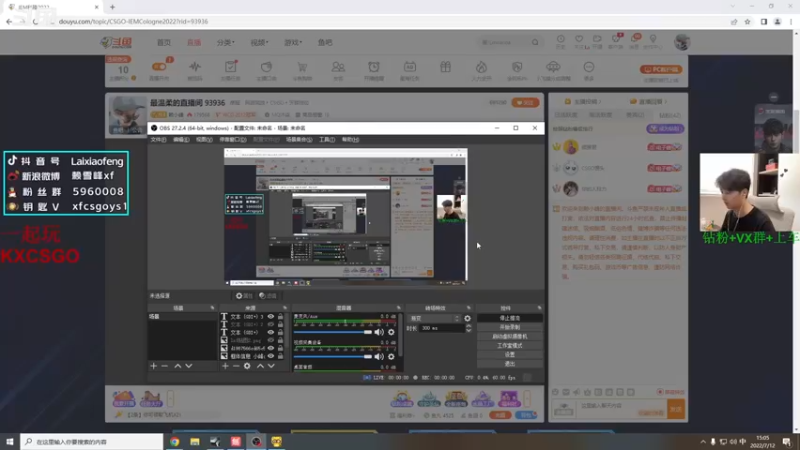Screen dimensions: 800x450
Task: Click the orange send button in chat
Action: pos(676,409)
